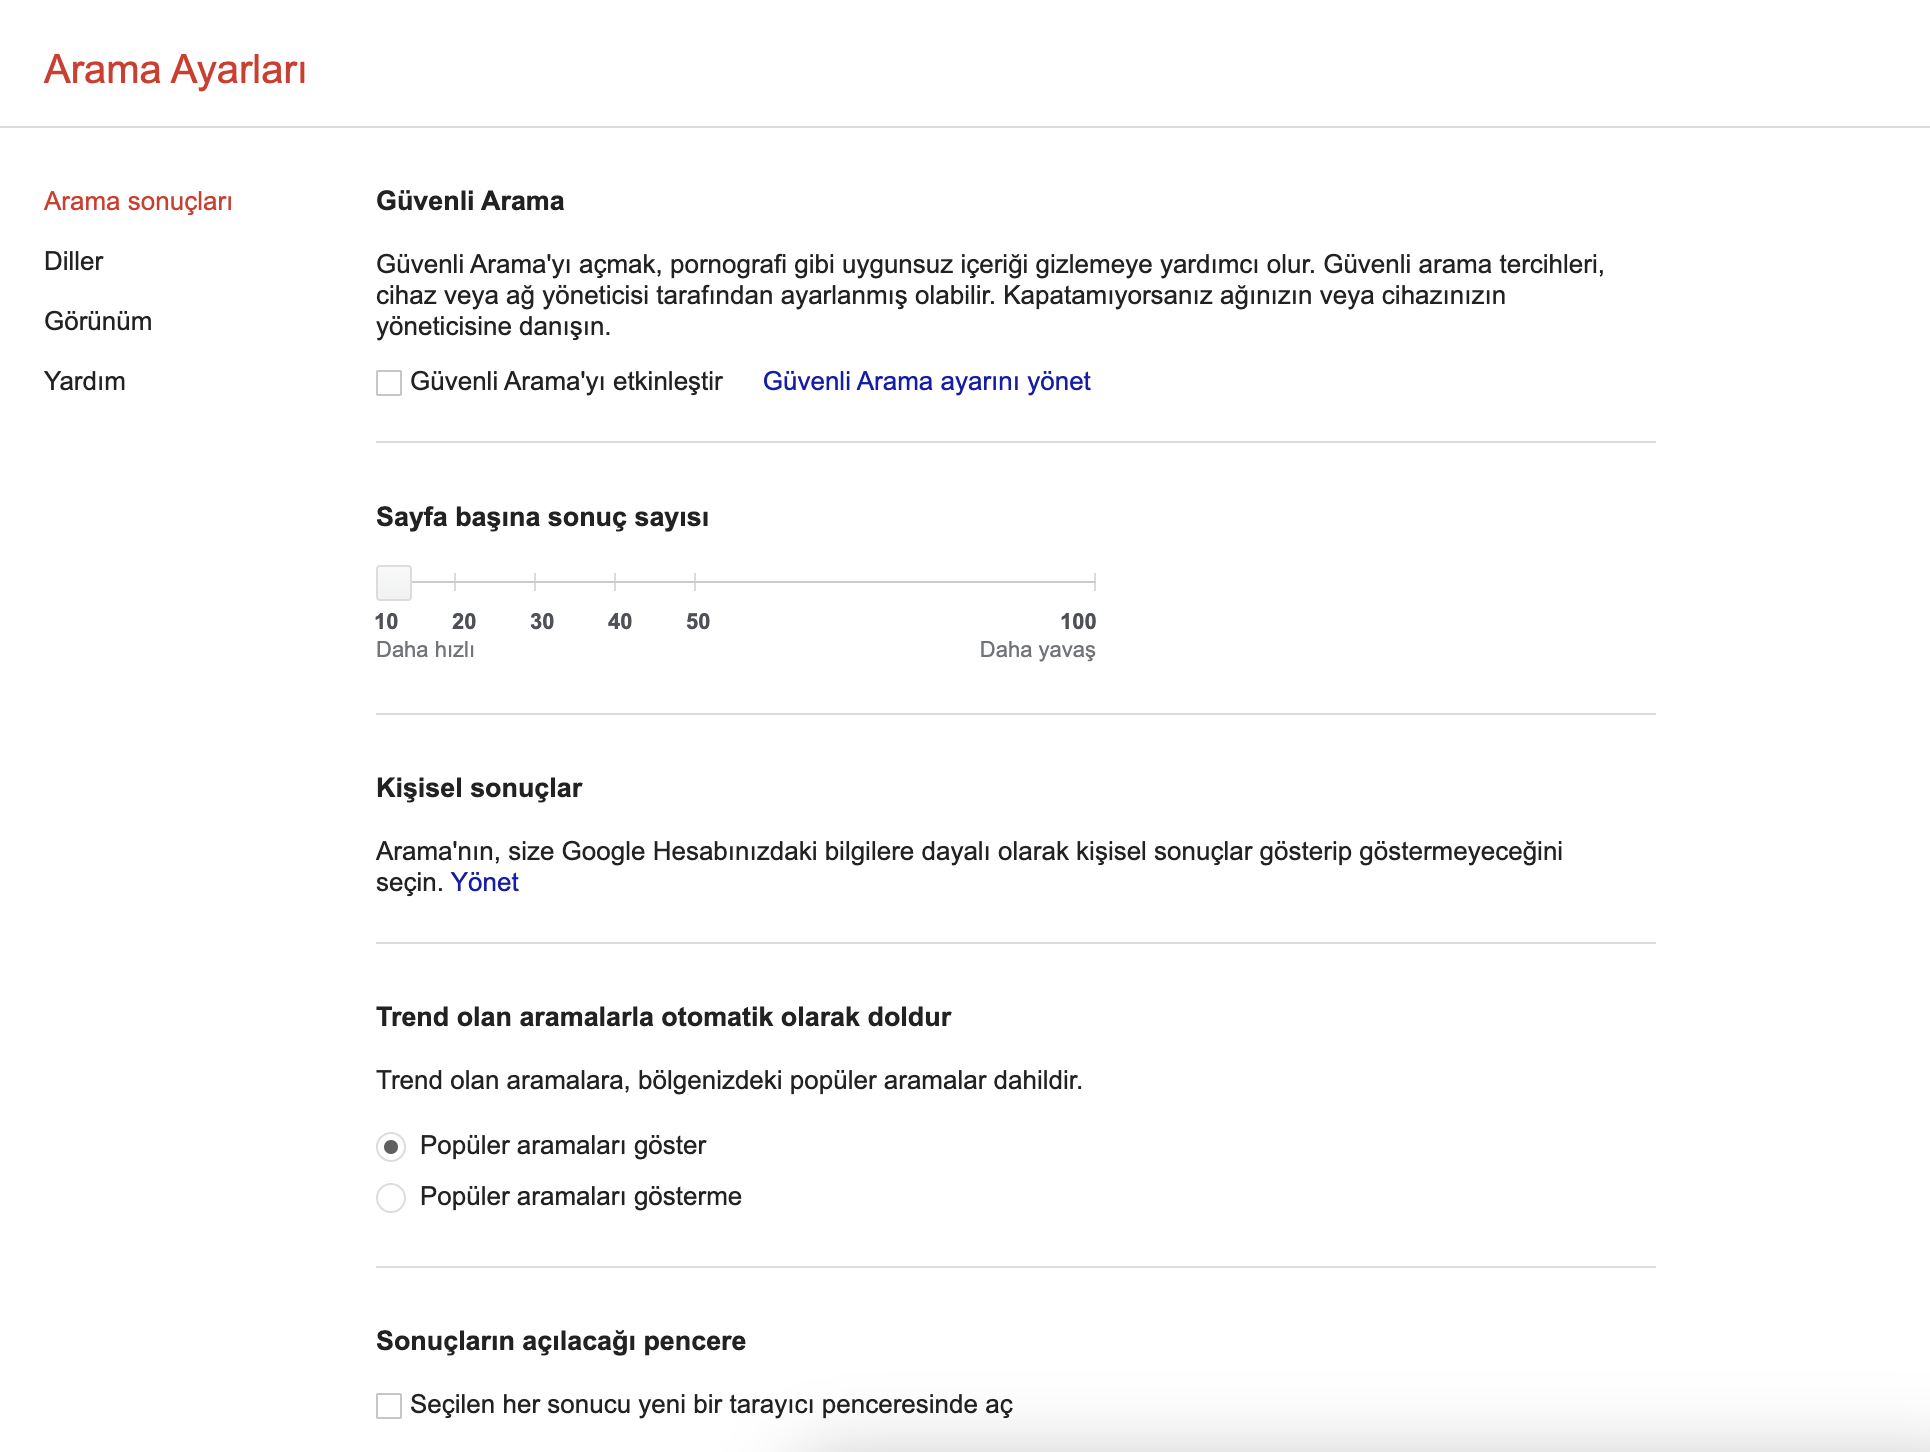Check Seçilen her sonucu yeni pencerede aç
The height and width of the screenshot is (1452, 1930).
click(x=389, y=1405)
